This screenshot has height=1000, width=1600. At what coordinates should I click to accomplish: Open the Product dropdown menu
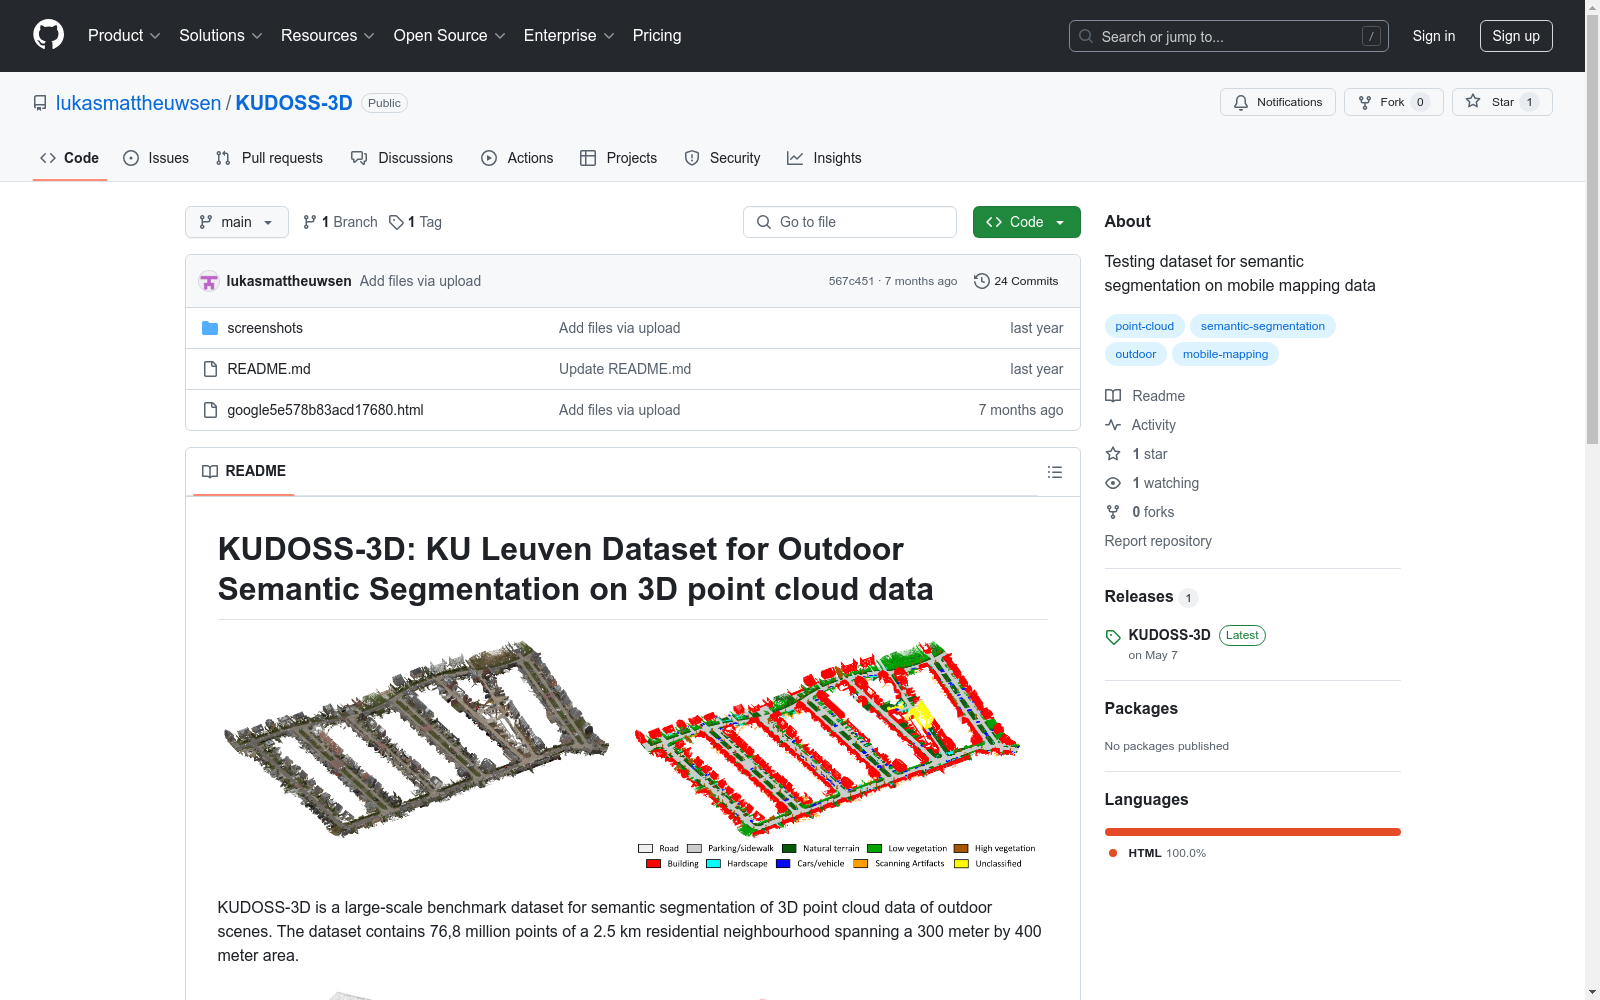click(124, 35)
